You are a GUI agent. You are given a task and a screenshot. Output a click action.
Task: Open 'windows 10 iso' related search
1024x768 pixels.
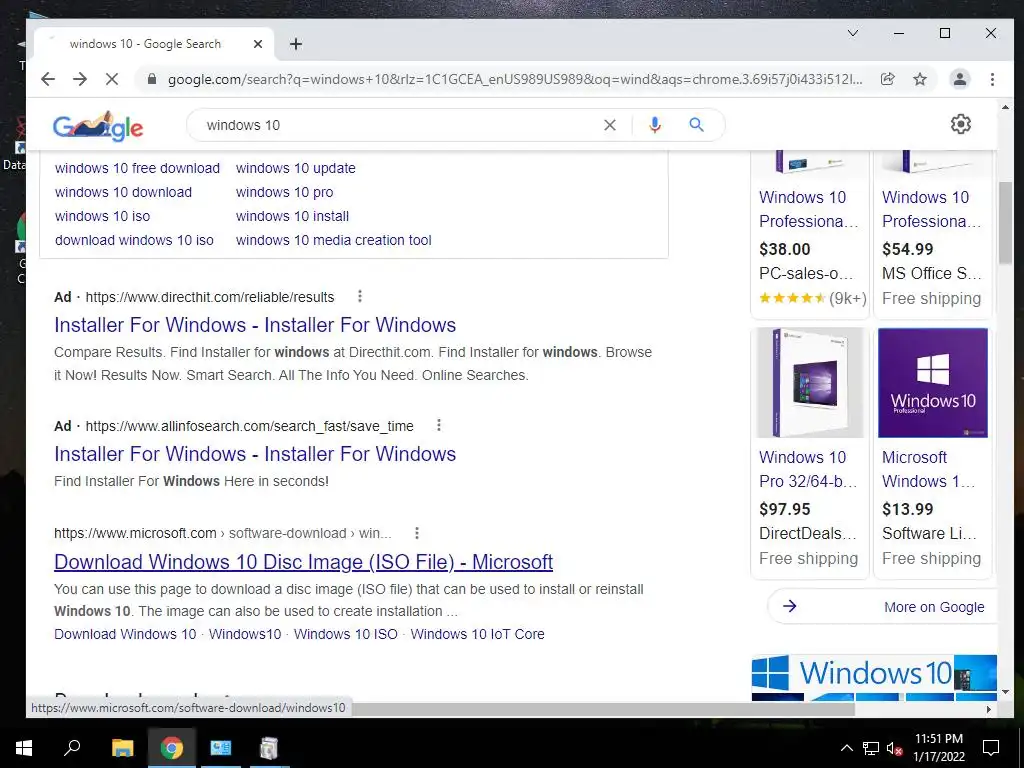[103, 216]
